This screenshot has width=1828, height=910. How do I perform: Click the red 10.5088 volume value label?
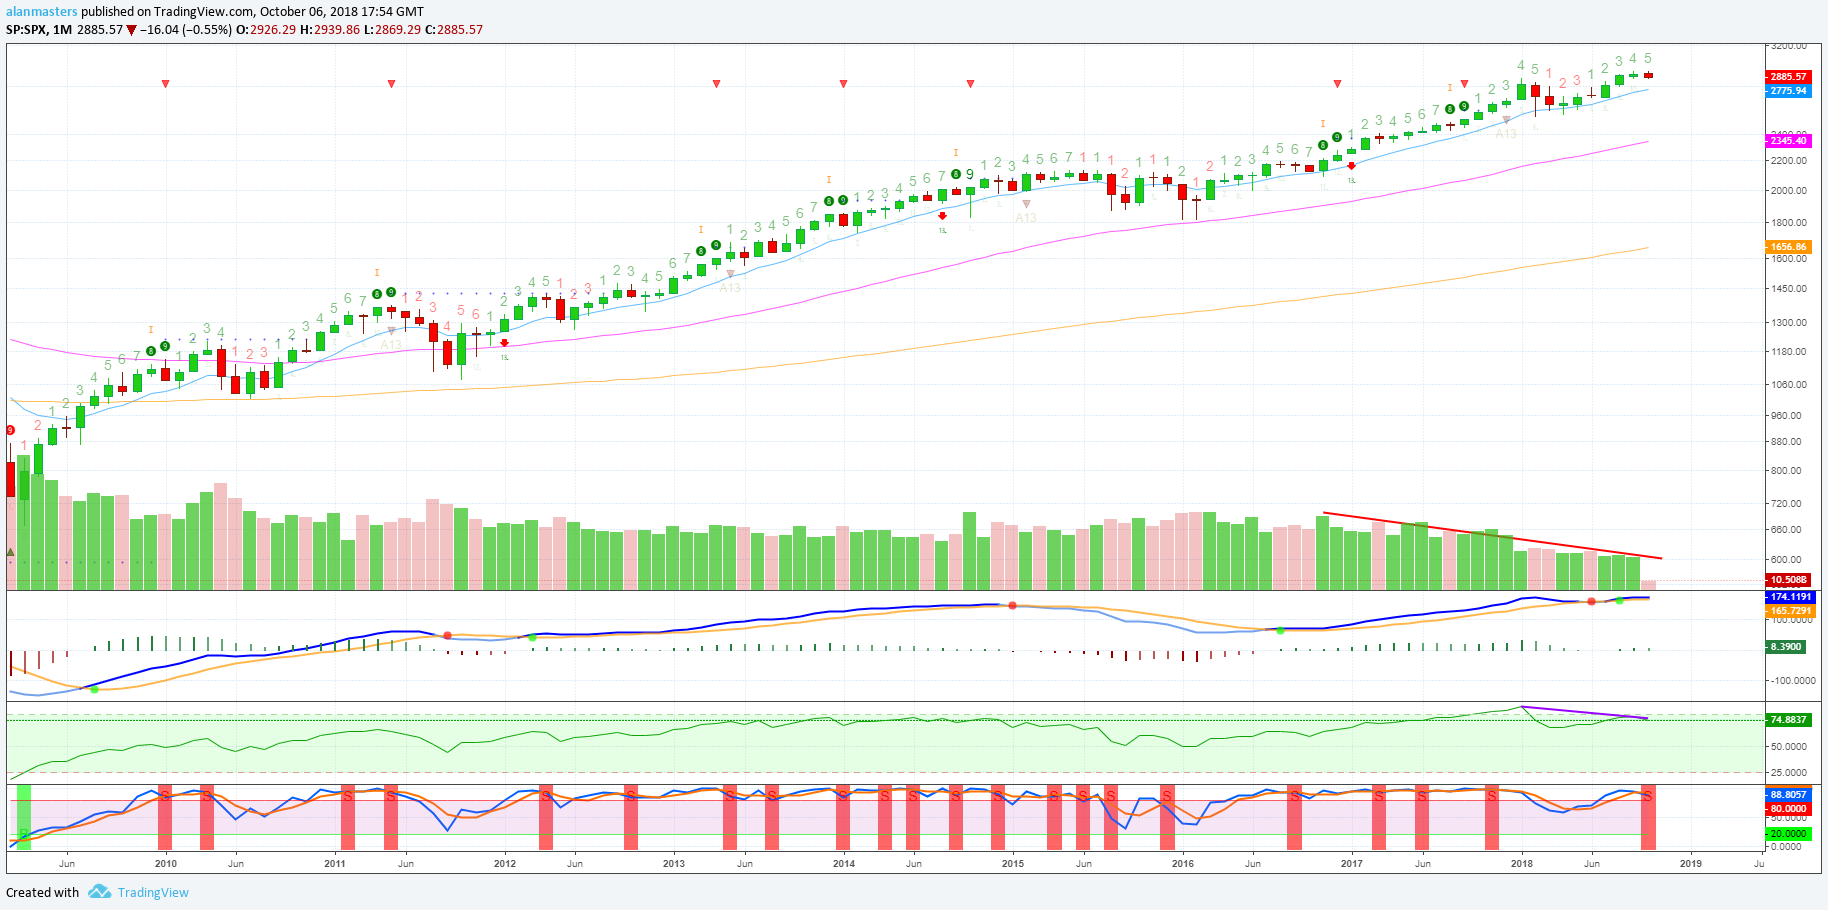1788,580
